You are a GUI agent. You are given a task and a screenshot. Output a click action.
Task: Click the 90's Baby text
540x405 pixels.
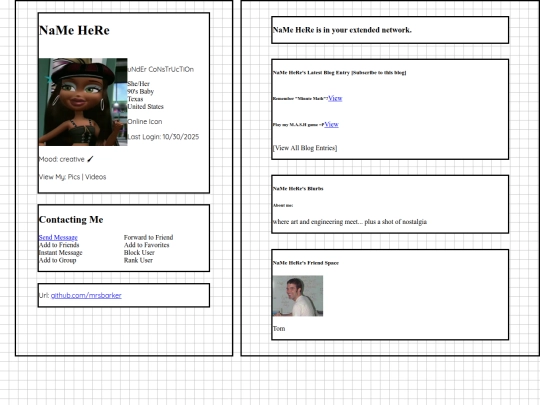pyautogui.click(x=141, y=91)
